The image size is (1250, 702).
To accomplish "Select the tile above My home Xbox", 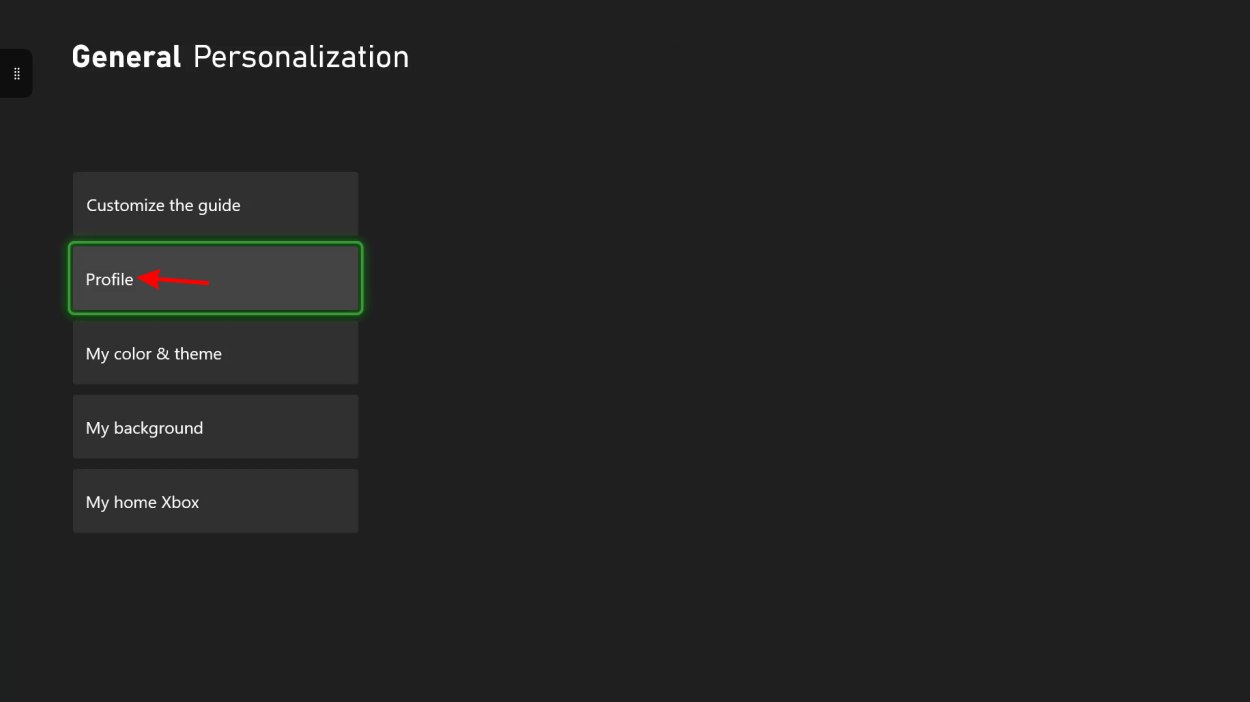I will 215,427.
